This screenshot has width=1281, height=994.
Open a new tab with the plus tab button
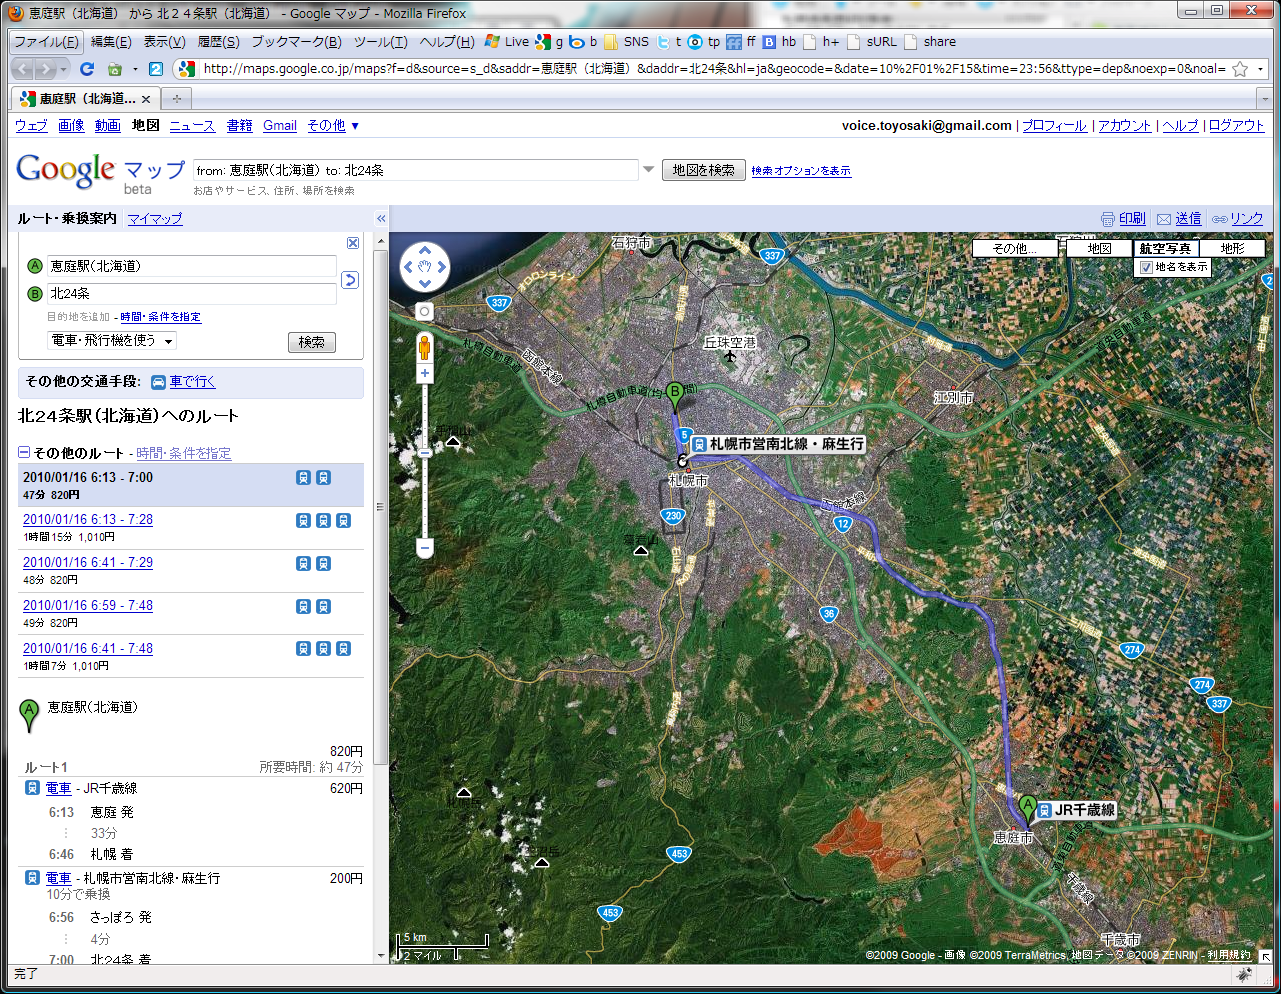[x=177, y=98]
